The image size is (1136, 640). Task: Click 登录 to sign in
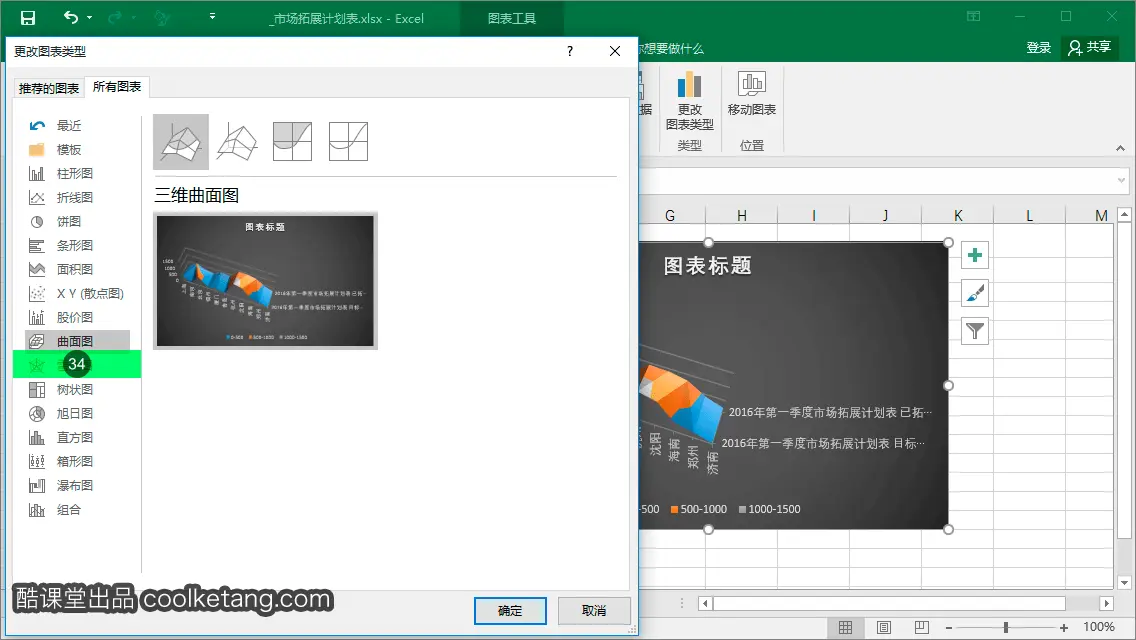1038,47
